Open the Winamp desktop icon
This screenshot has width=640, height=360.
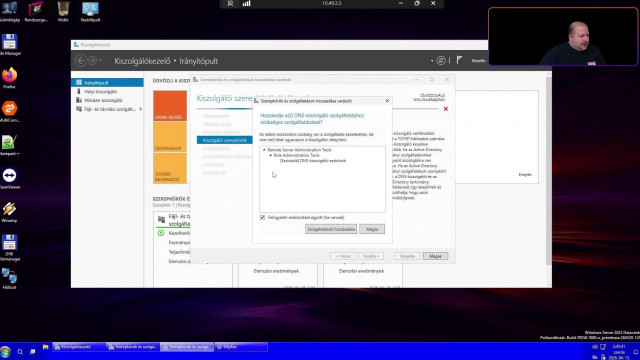point(9,212)
